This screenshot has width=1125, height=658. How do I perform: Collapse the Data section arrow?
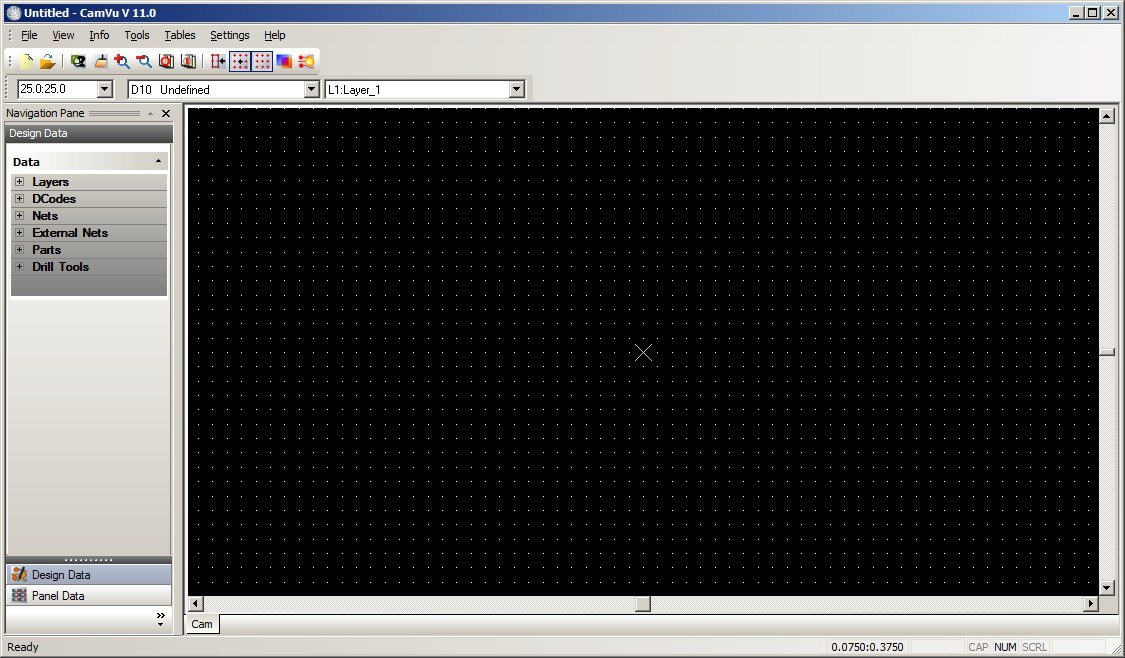coord(159,161)
